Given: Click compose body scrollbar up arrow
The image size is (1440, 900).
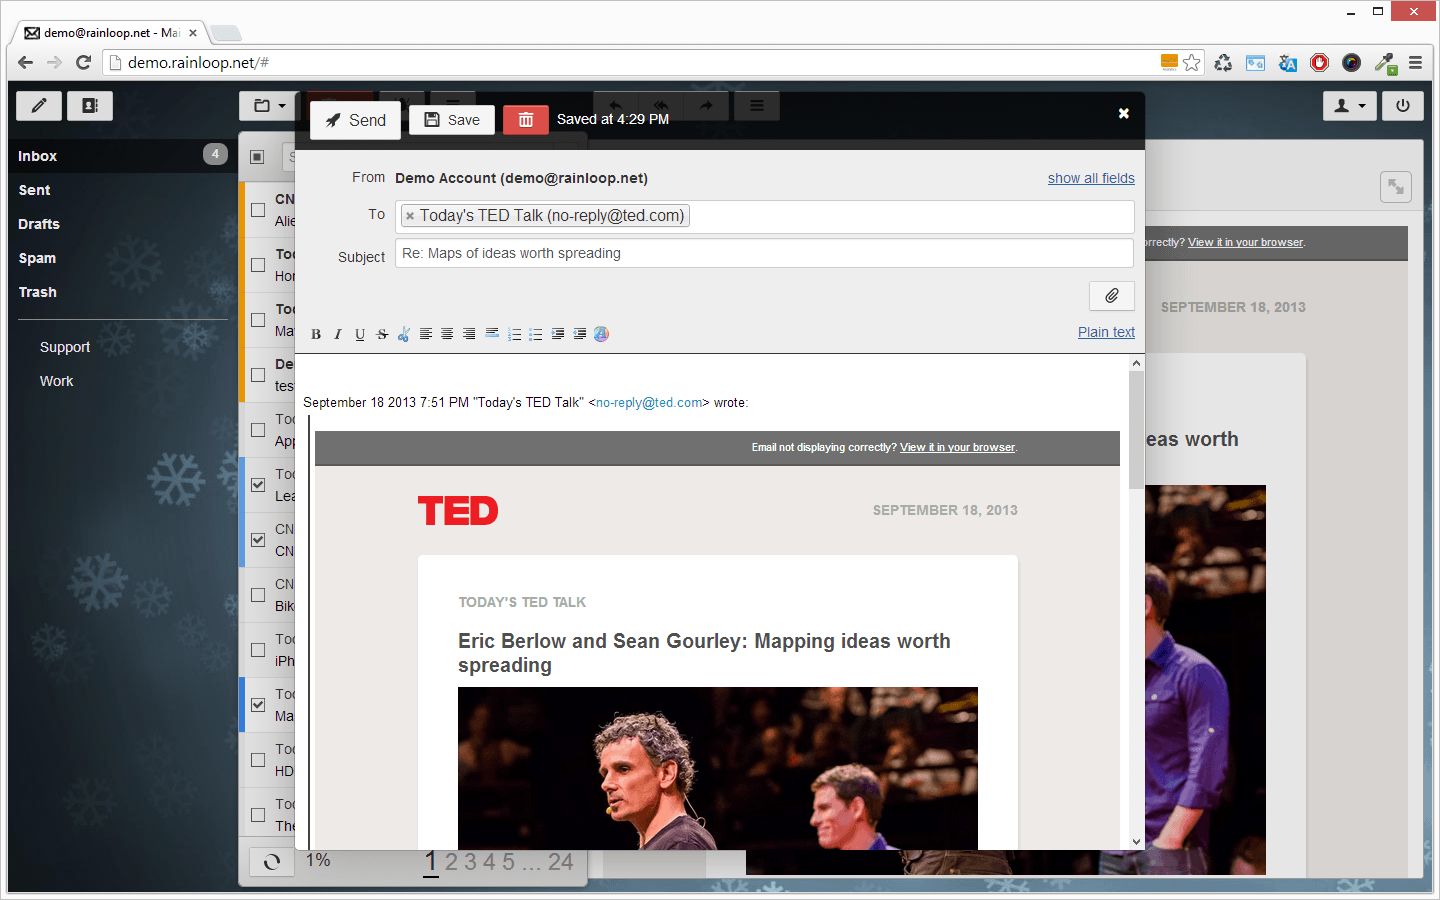Looking at the screenshot, I should 1136,363.
